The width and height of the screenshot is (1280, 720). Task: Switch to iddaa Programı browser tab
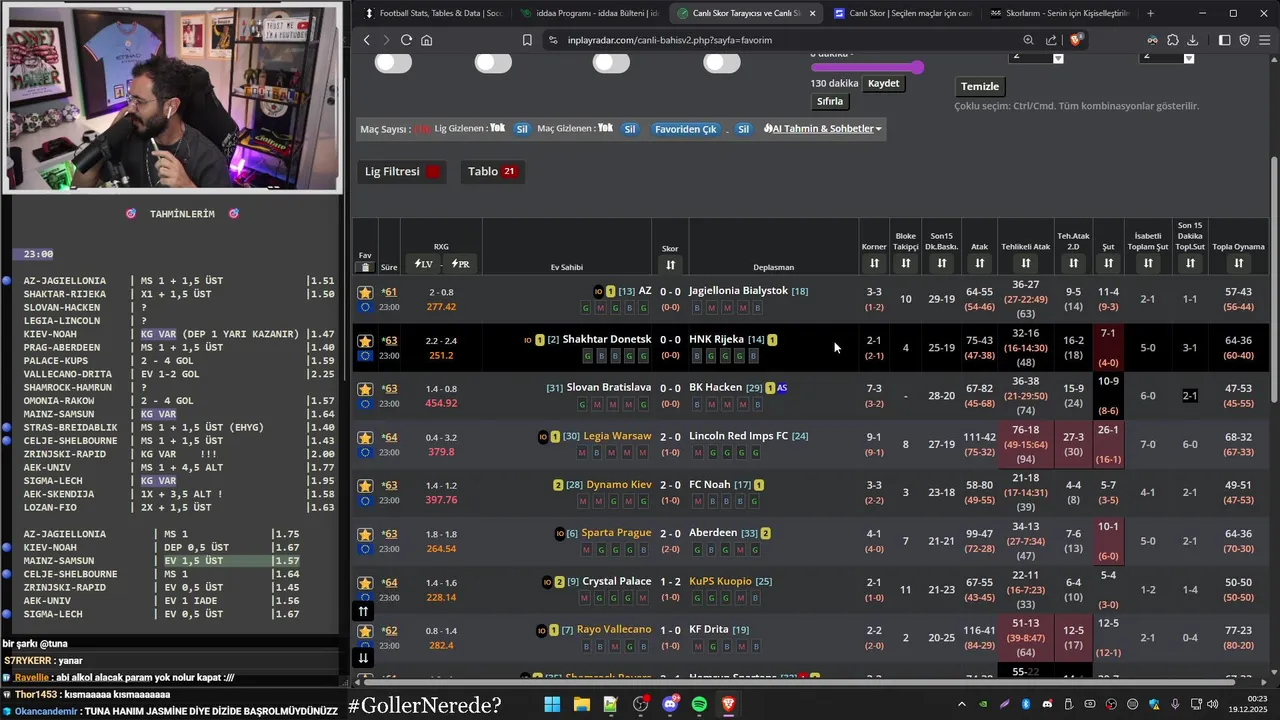pyautogui.click(x=590, y=13)
